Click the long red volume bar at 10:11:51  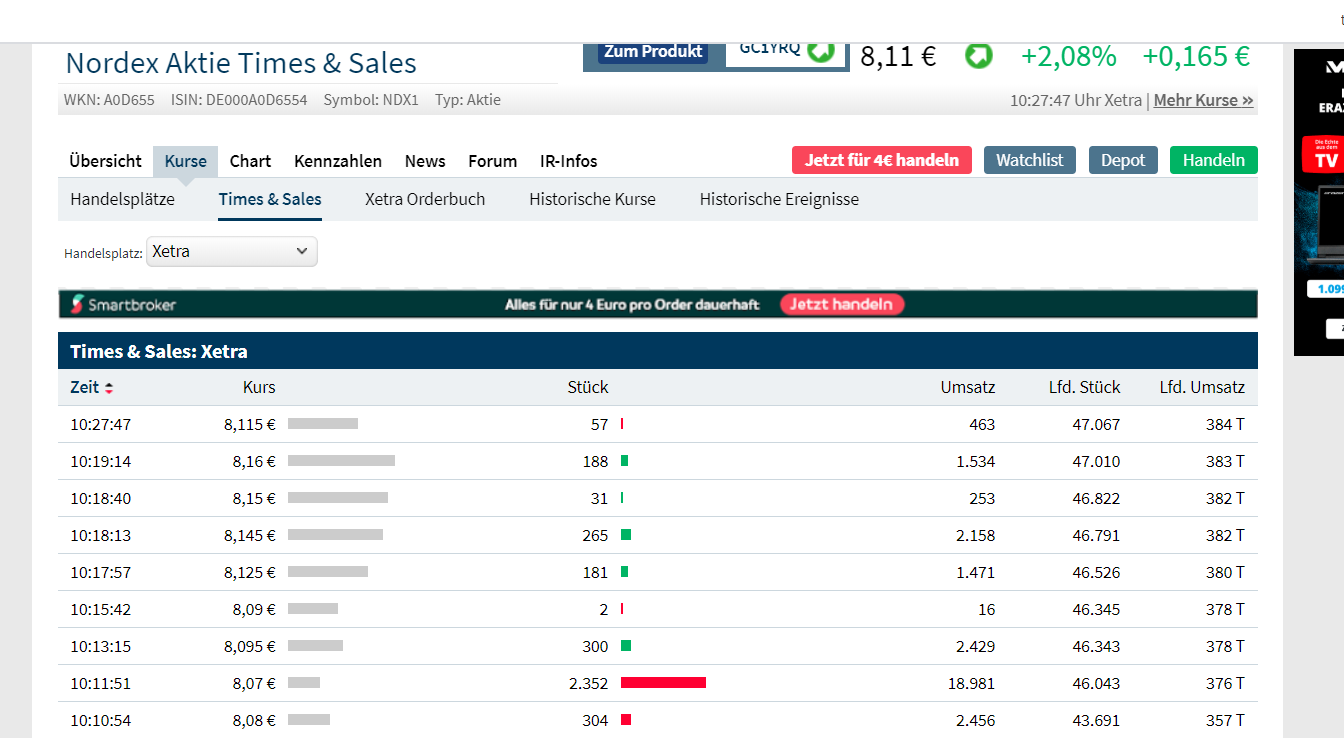click(663, 683)
